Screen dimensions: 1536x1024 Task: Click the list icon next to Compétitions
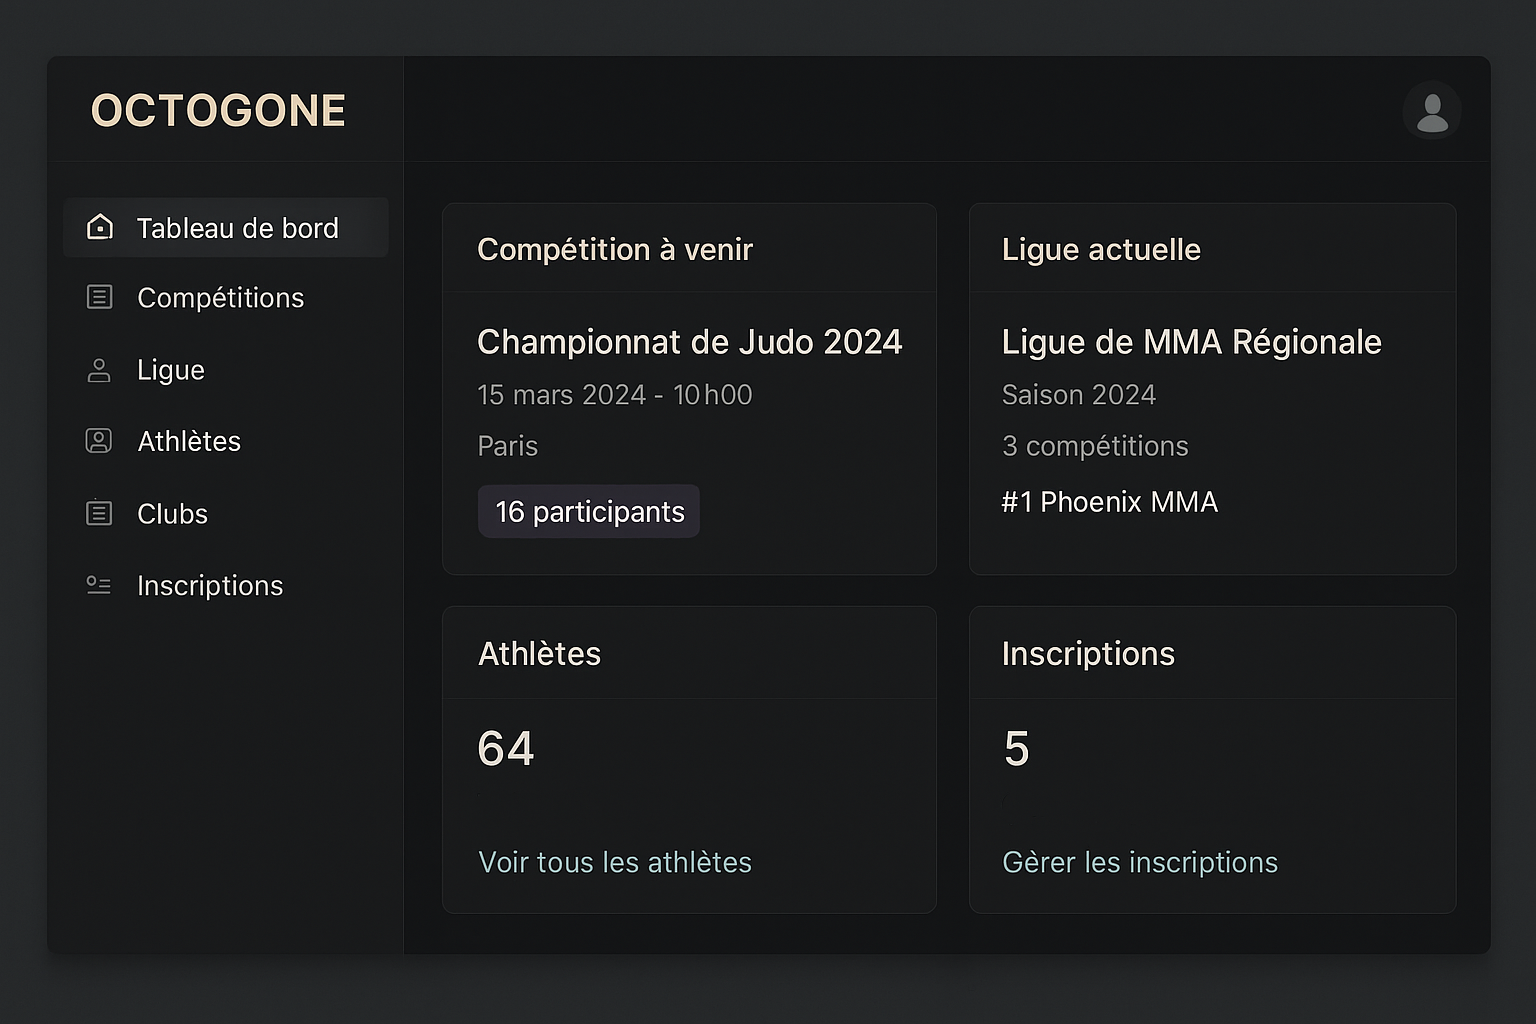coord(99,297)
